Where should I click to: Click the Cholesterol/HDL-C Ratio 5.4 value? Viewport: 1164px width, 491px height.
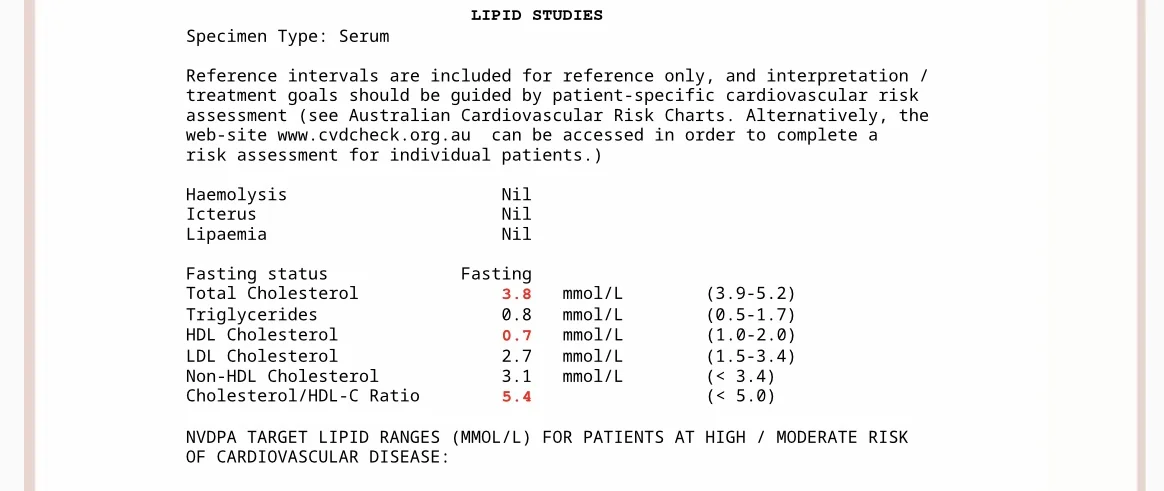click(x=517, y=396)
